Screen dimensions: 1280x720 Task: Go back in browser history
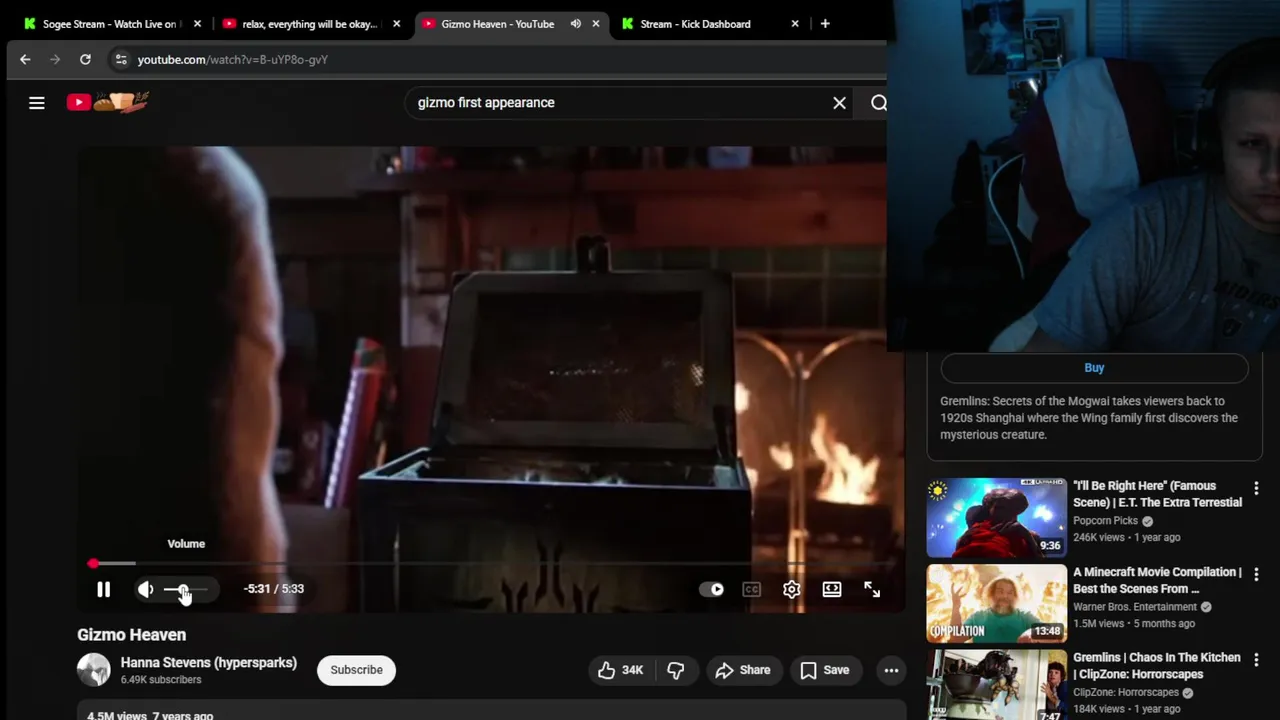(25, 60)
